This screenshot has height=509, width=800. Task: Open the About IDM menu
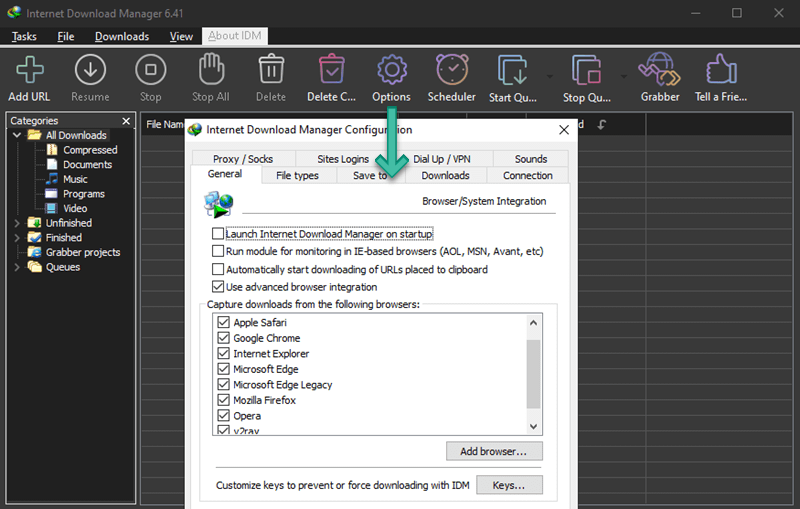click(x=235, y=36)
